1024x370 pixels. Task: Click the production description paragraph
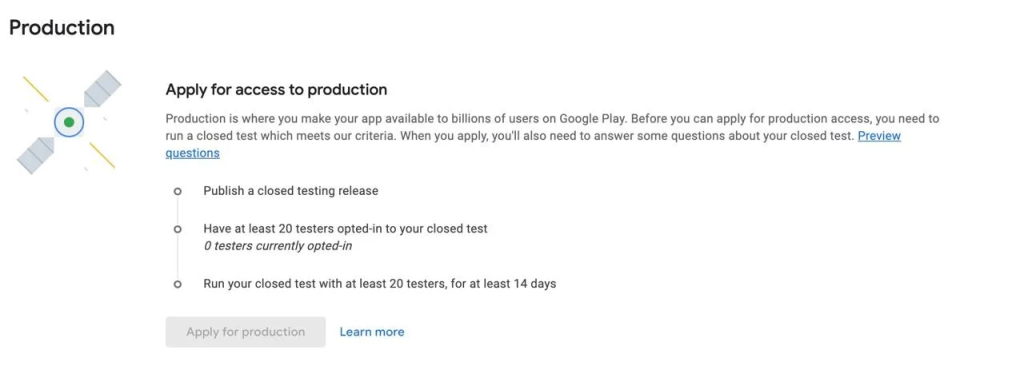pos(552,136)
